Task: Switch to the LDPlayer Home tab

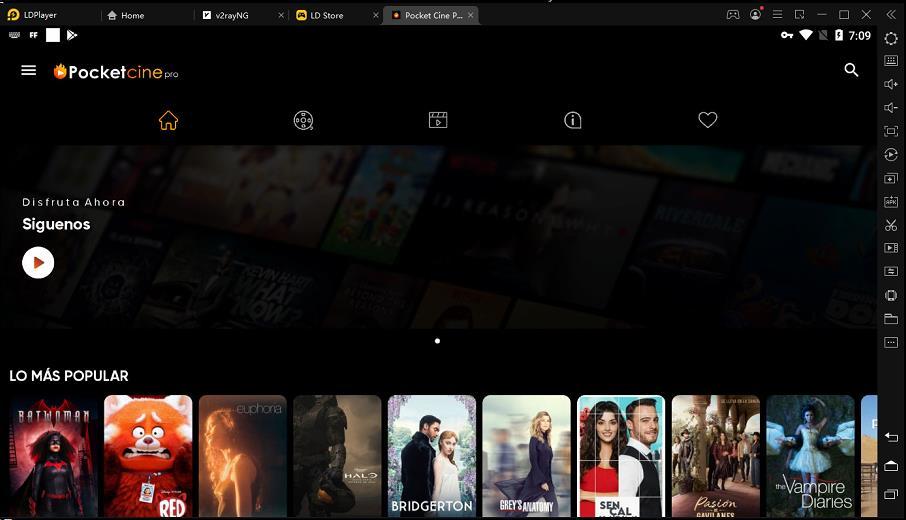Action: click(126, 16)
